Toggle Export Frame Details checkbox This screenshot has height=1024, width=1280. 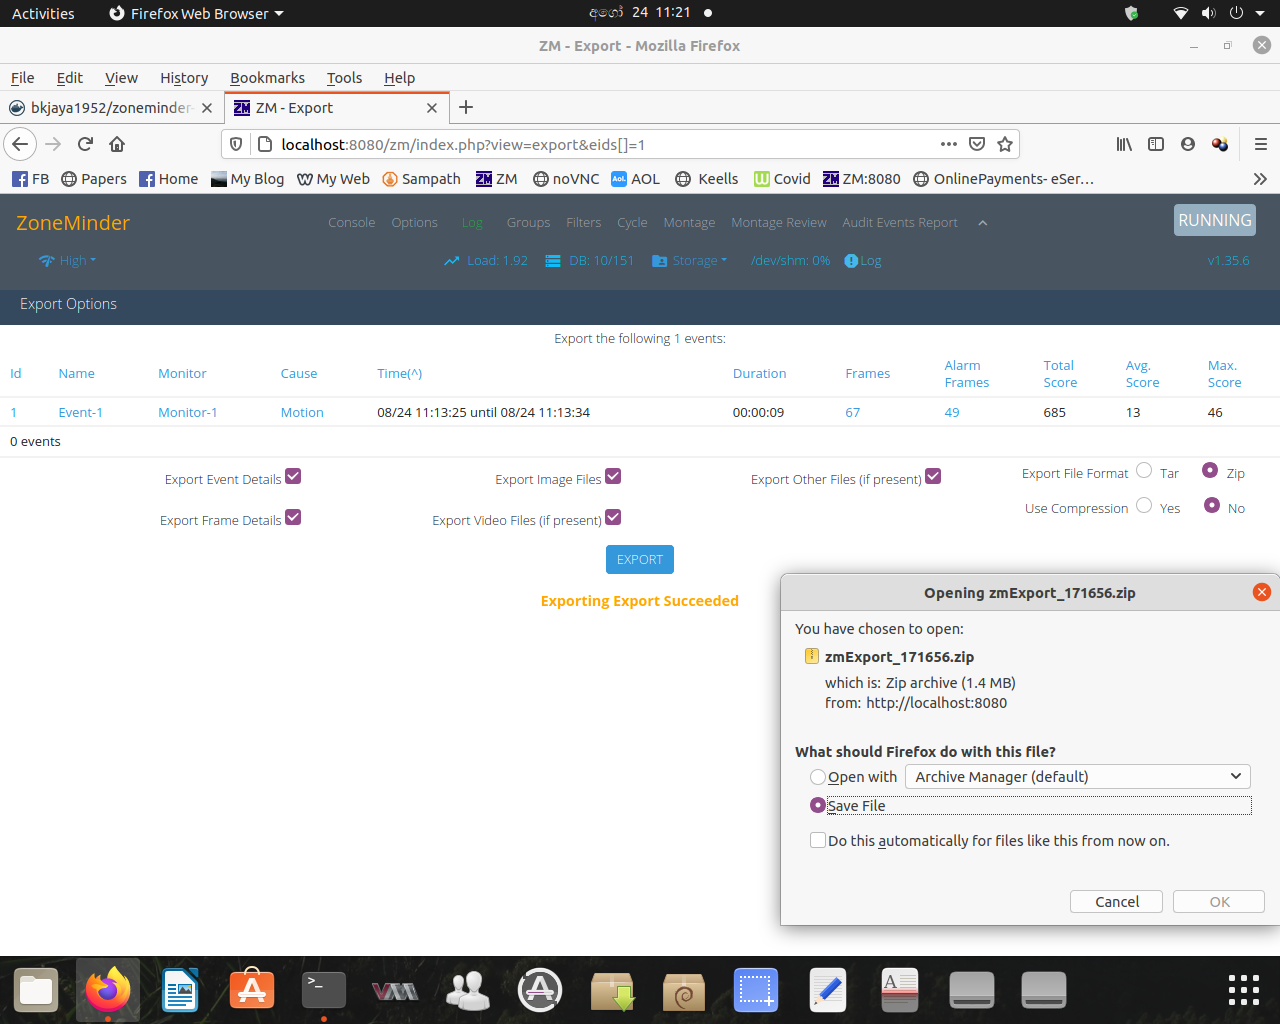pos(293,517)
